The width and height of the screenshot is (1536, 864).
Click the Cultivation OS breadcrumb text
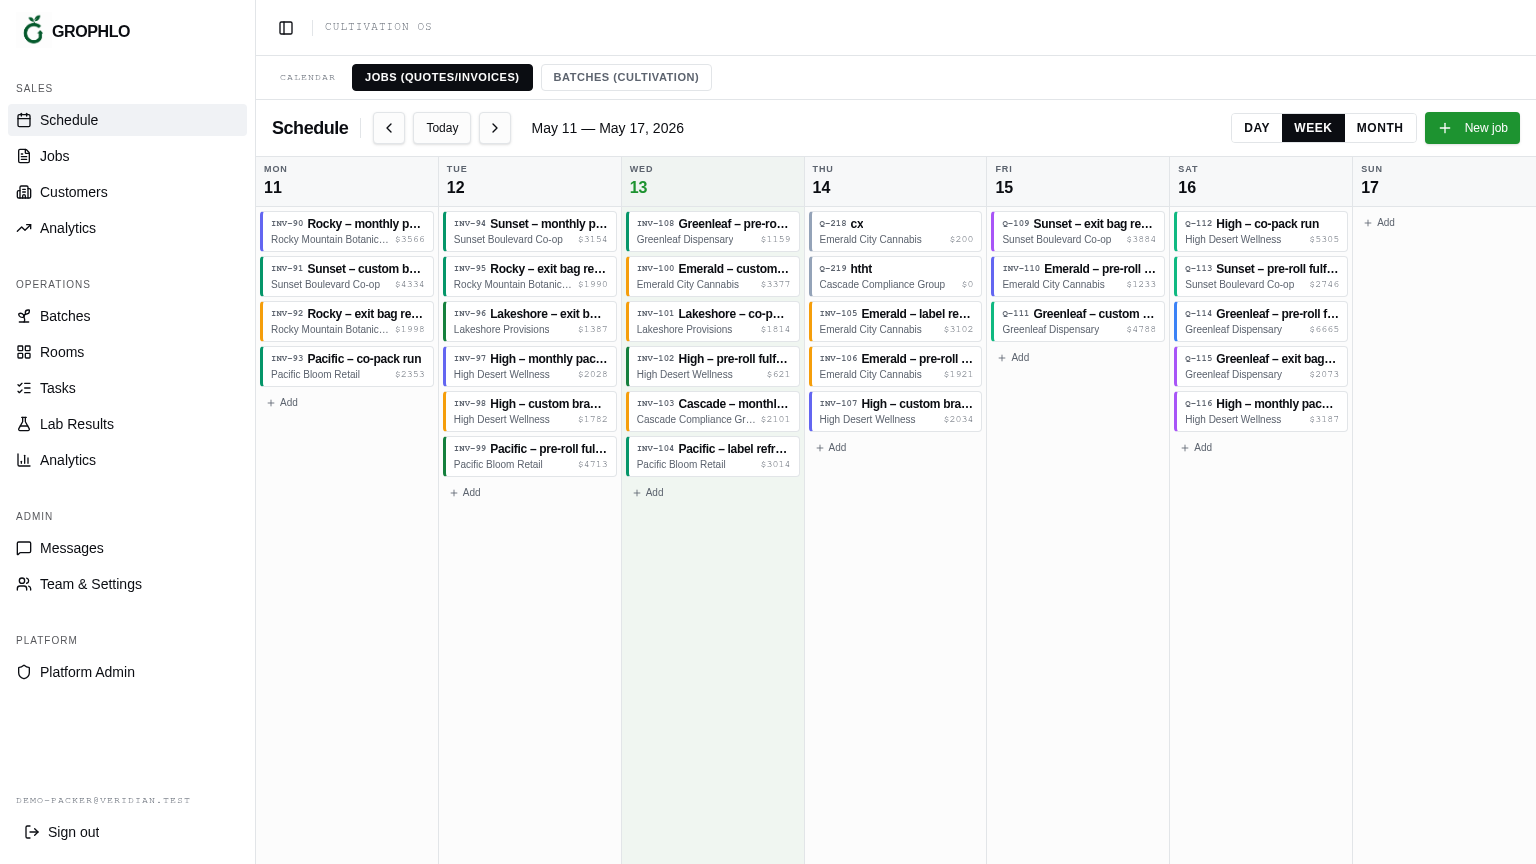pos(378,27)
